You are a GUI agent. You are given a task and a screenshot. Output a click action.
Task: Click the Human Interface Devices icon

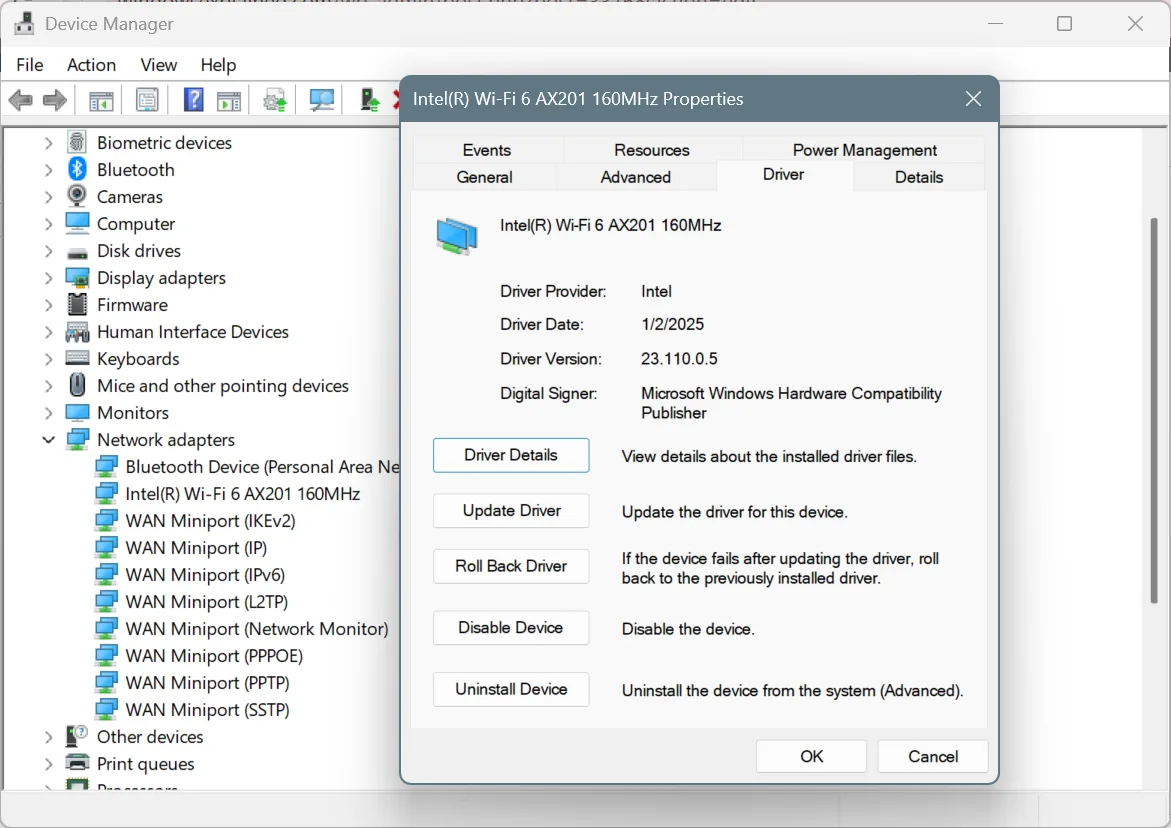click(x=77, y=331)
